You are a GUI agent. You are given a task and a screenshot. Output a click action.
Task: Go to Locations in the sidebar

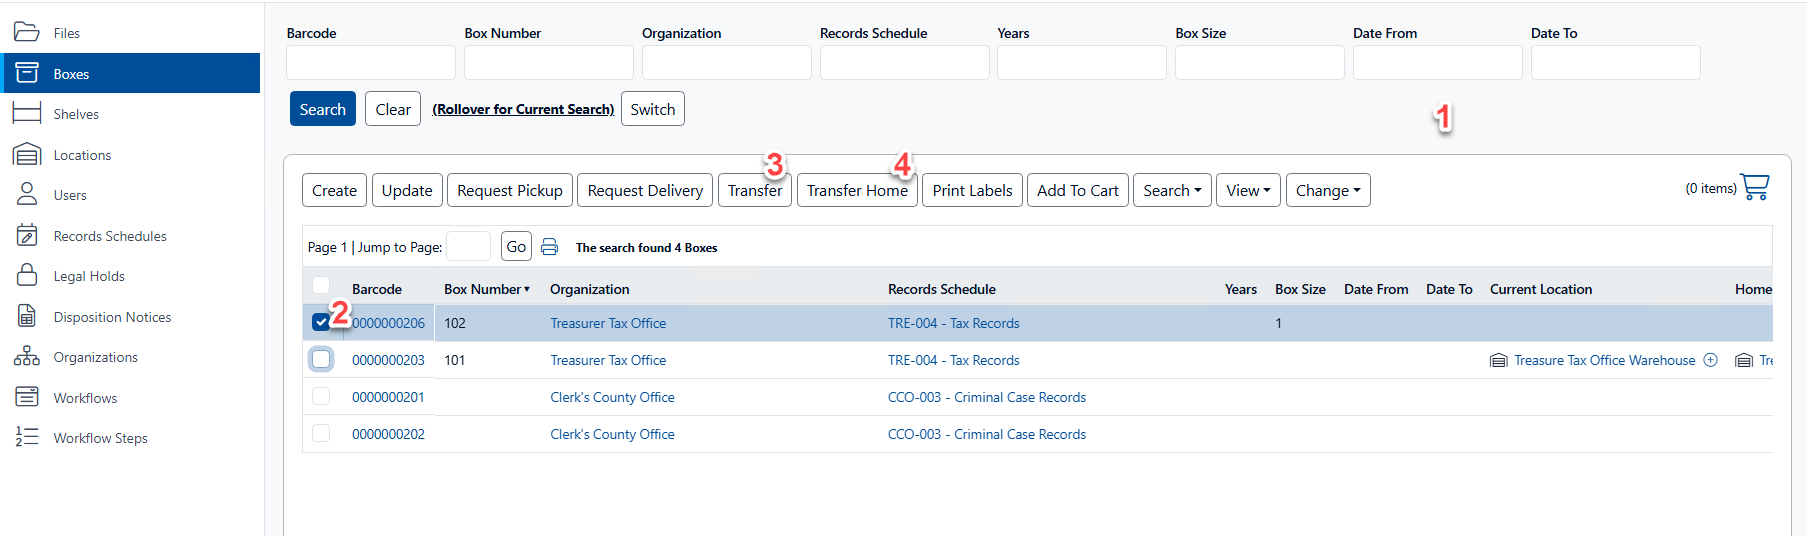(x=82, y=155)
